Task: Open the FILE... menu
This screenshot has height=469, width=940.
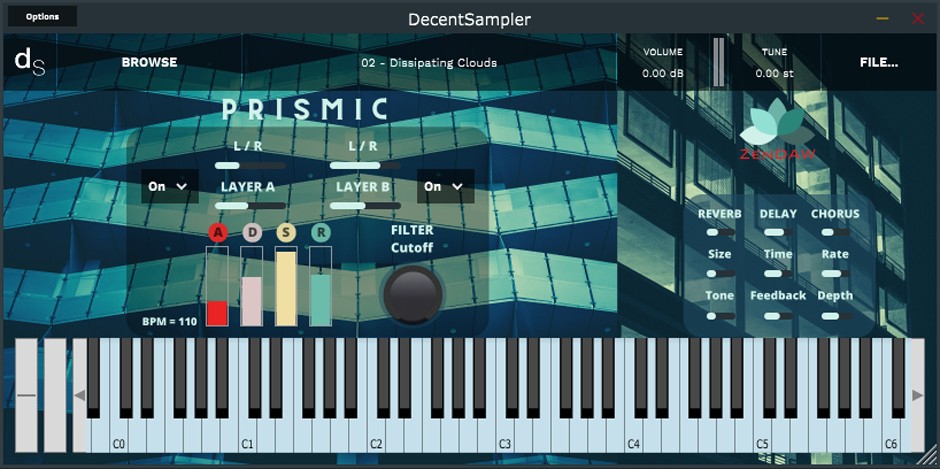Action: (x=879, y=62)
